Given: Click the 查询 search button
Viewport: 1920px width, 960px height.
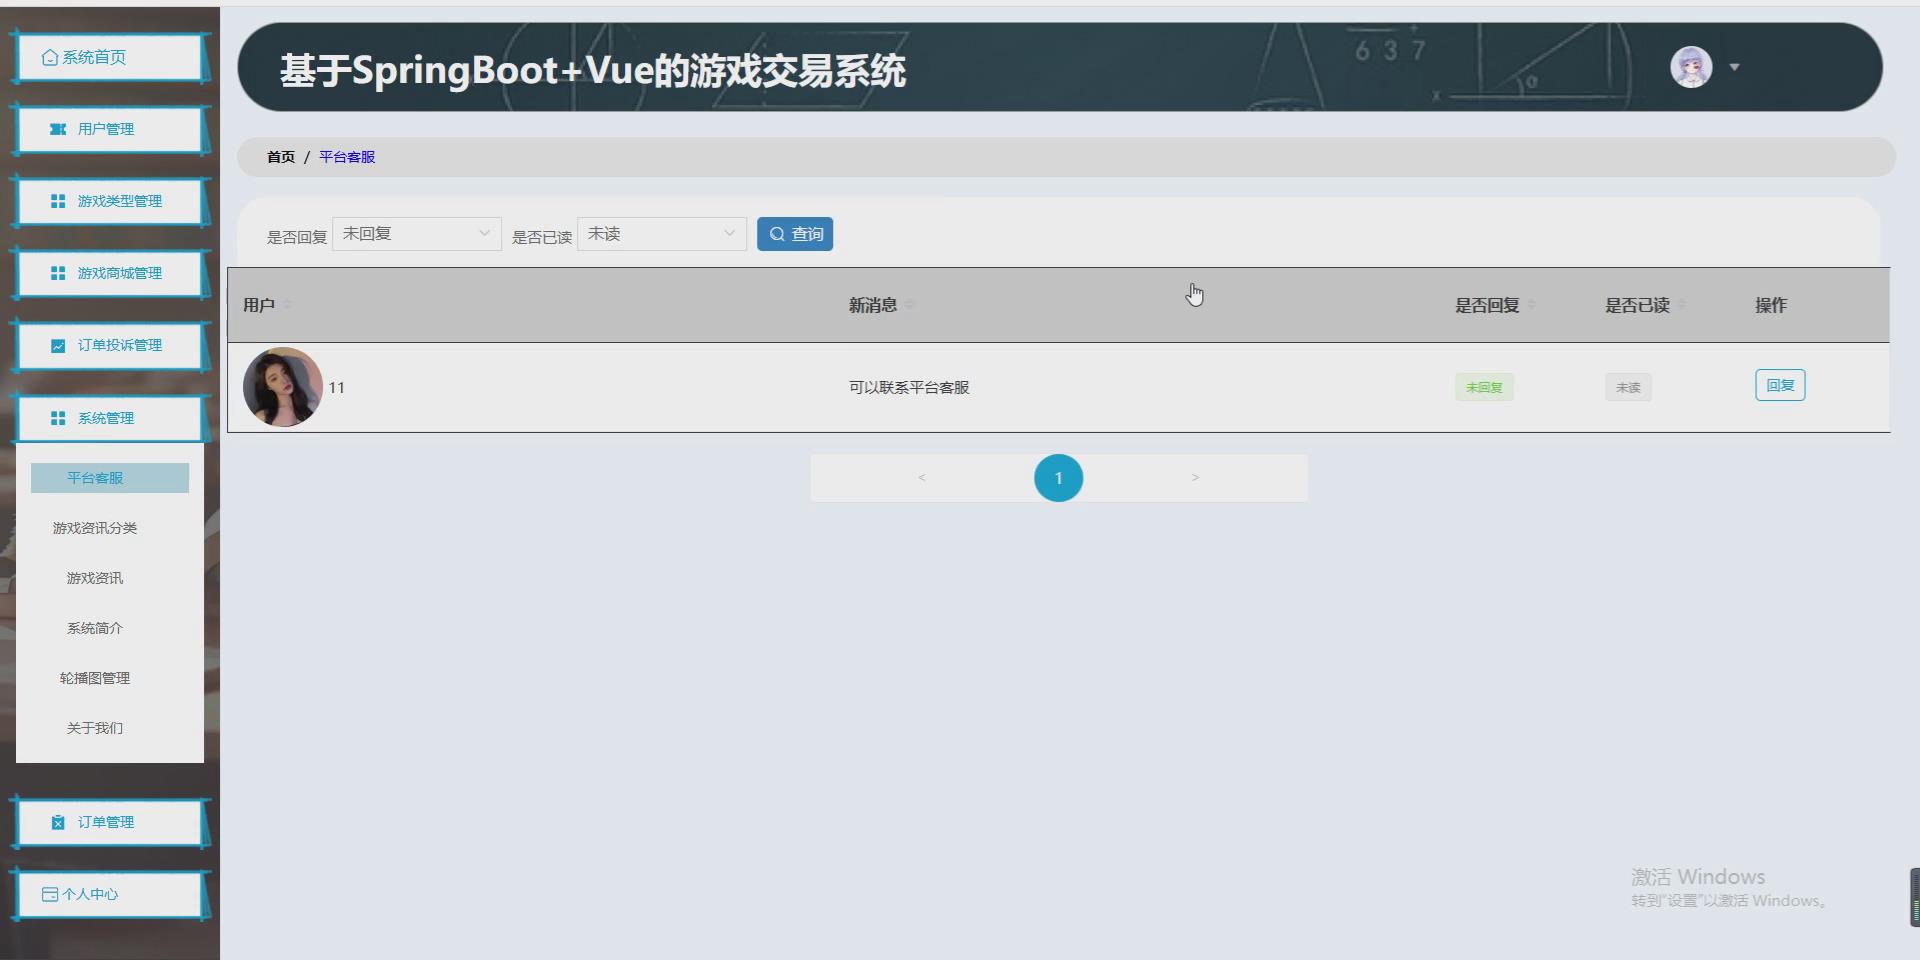Looking at the screenshot, I should point(795,233).
